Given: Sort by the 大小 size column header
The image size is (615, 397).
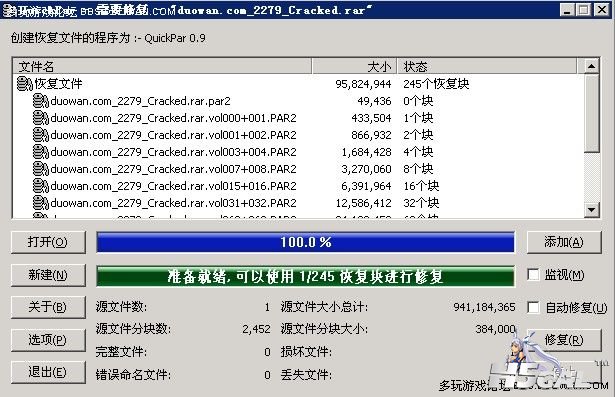Looking at the screenshot, I should [x=355, y=66].
